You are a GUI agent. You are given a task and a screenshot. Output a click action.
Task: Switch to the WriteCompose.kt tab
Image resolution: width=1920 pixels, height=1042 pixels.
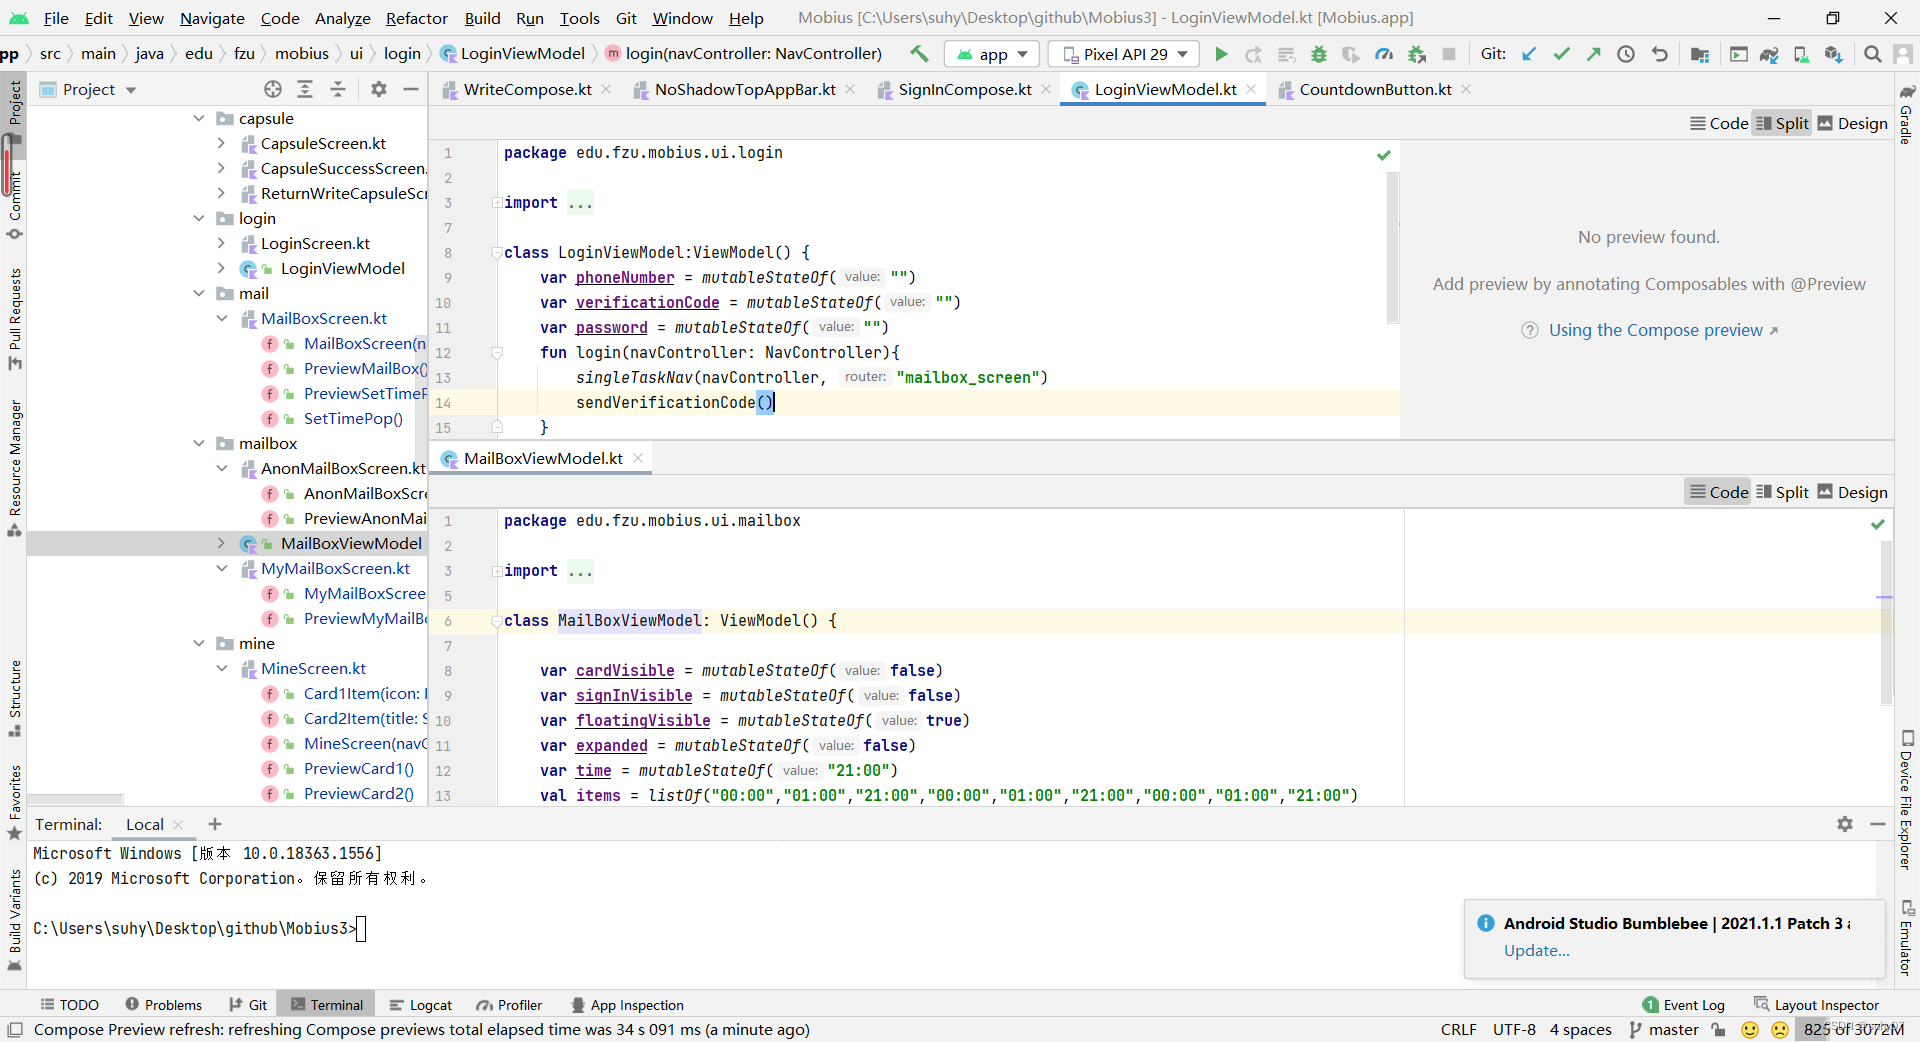527,89
